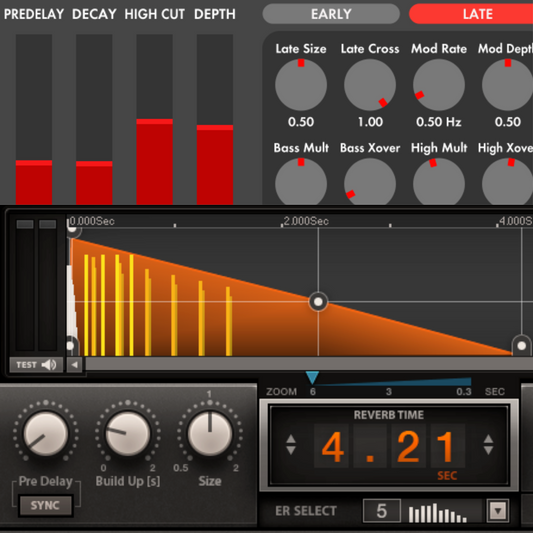This screenshot has width=533, height=533.
Task: Click the High Xover knob
Action: [508, 182]
